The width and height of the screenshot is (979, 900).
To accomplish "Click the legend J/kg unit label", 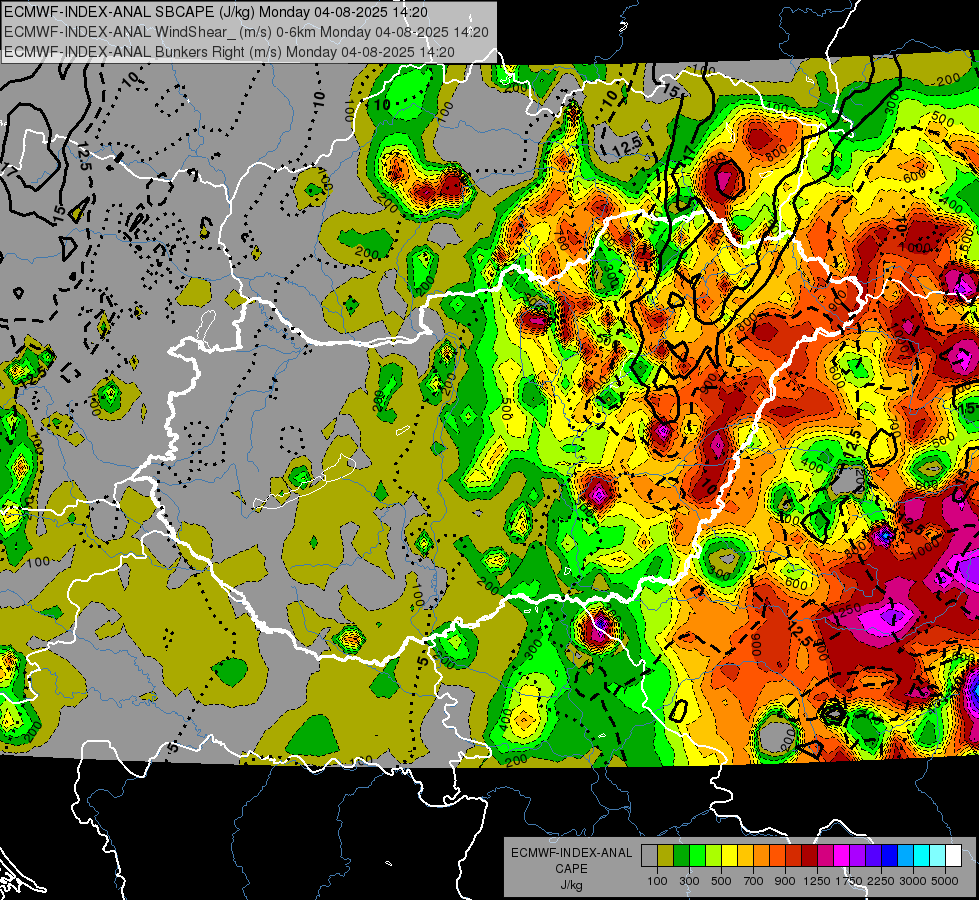I will (571, 885).
